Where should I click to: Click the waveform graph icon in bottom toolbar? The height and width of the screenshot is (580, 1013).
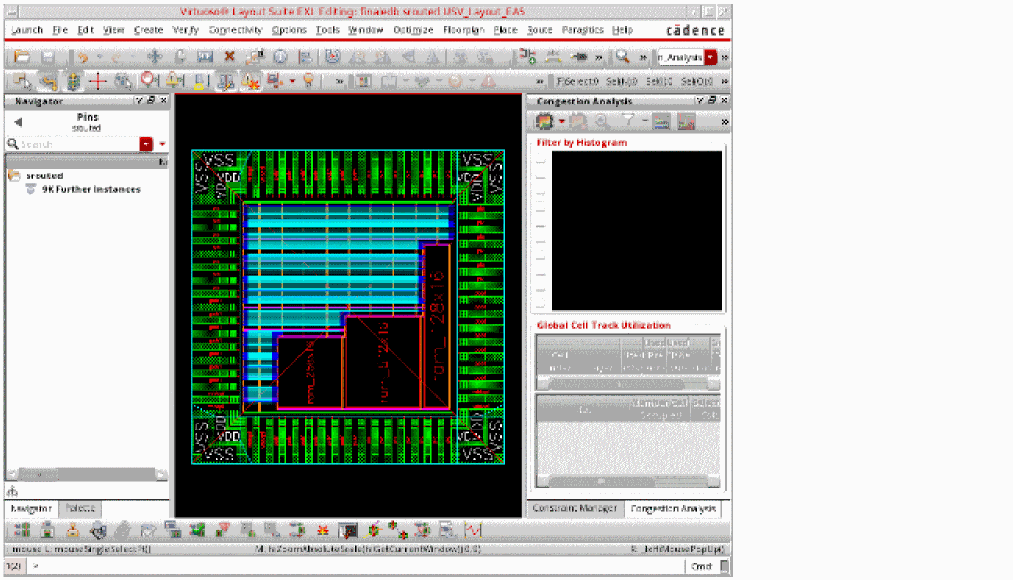473,530
